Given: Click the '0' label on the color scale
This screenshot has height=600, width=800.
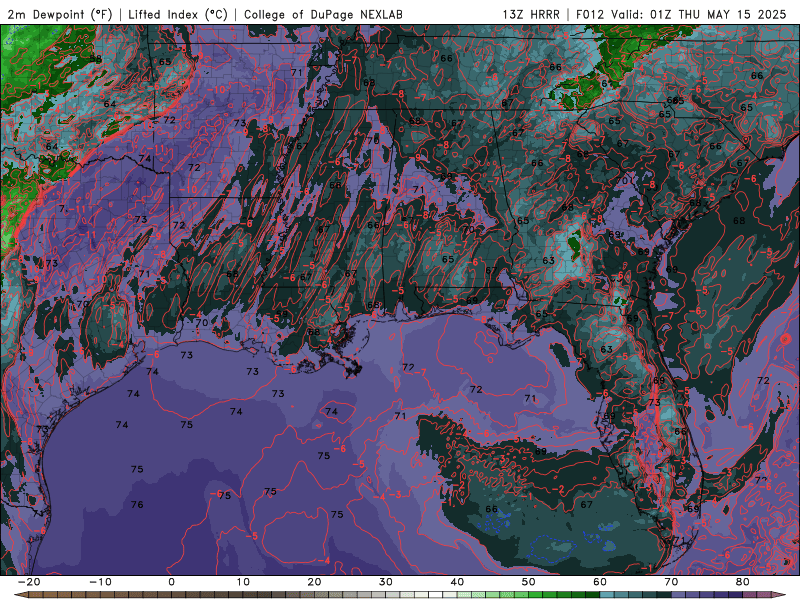Looking at the screenshot, I should tap(171, 582).
